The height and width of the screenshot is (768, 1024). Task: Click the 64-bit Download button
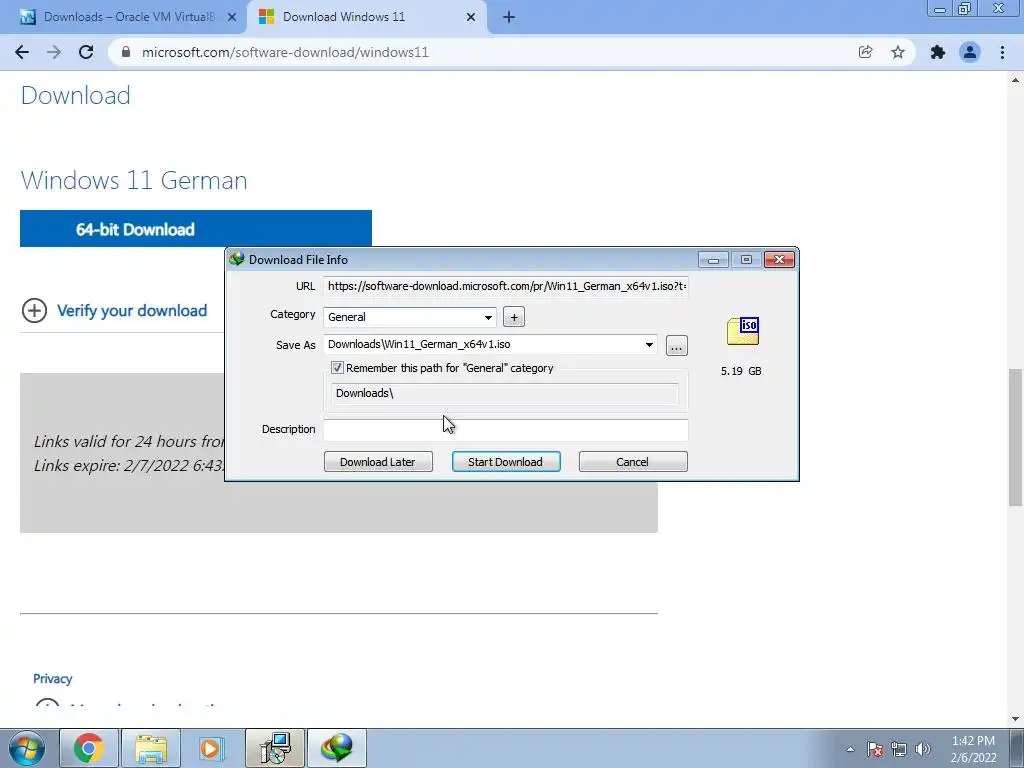[x=196, y=229]
